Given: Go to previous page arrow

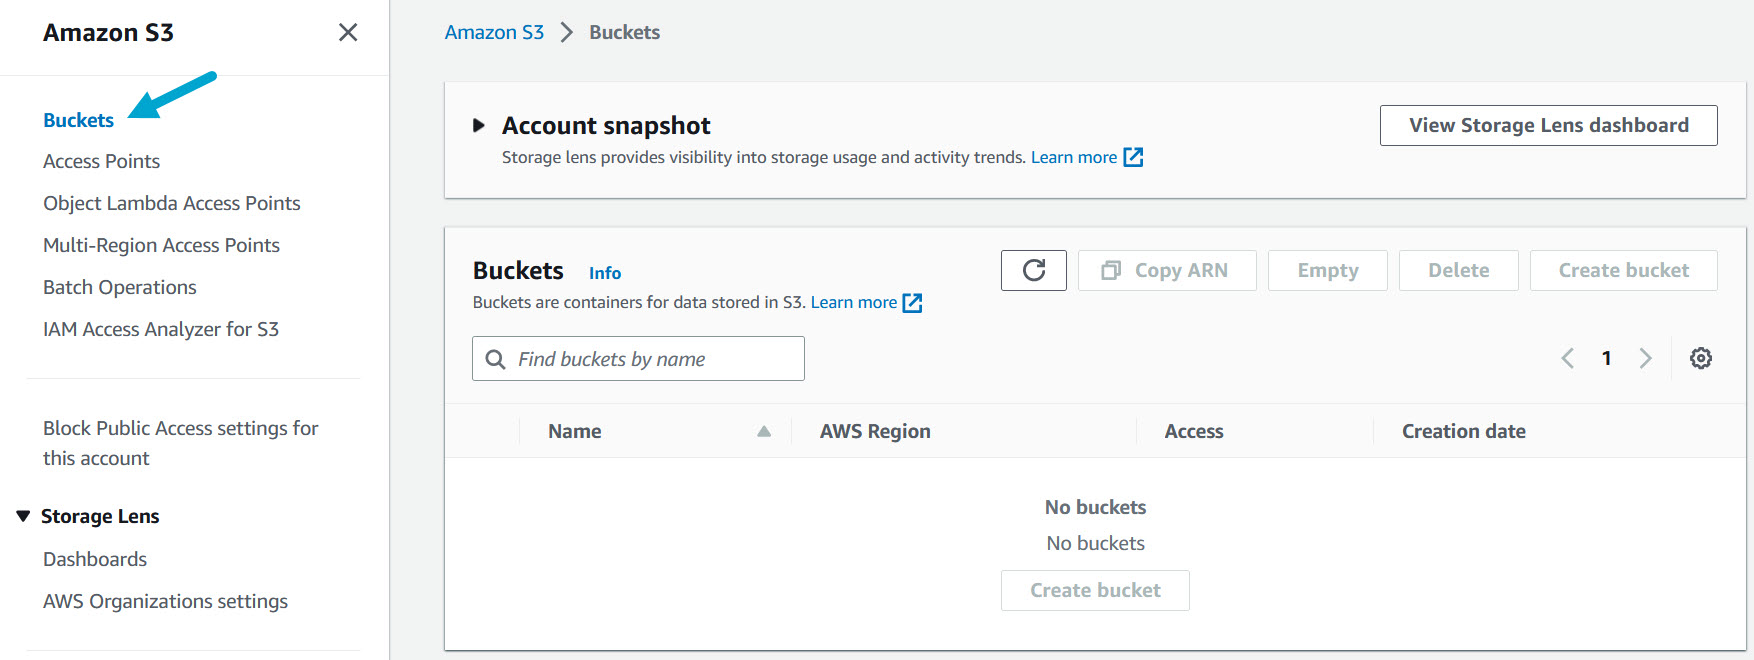Looking at the screenshot, I should (1567, 358).
